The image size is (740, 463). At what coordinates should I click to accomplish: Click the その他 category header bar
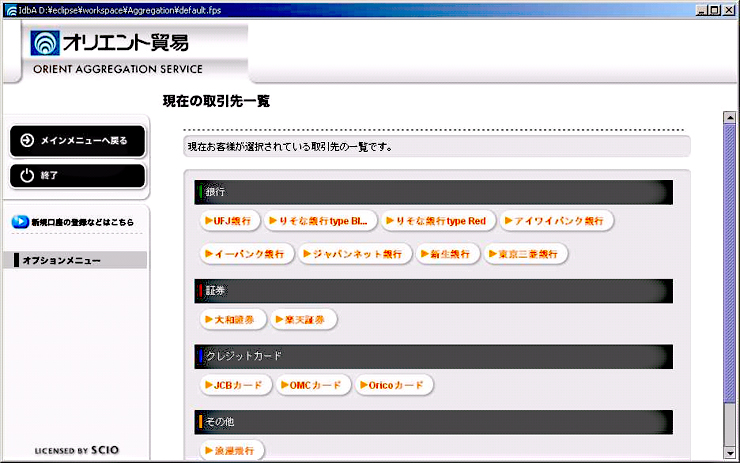tap(434, 422)
